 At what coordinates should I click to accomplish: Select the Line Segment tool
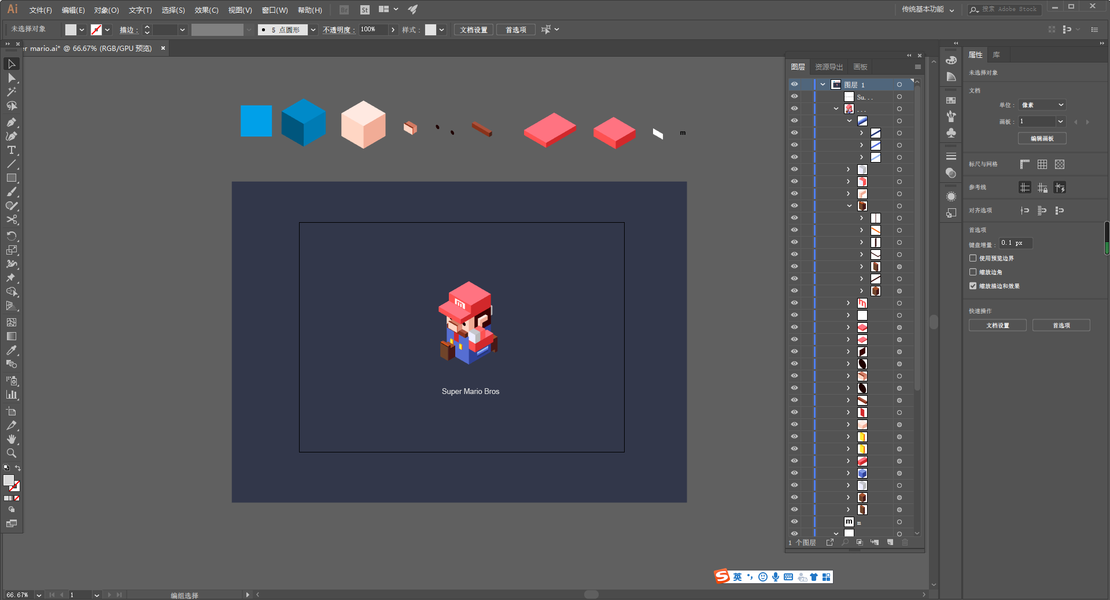(11, 164)
